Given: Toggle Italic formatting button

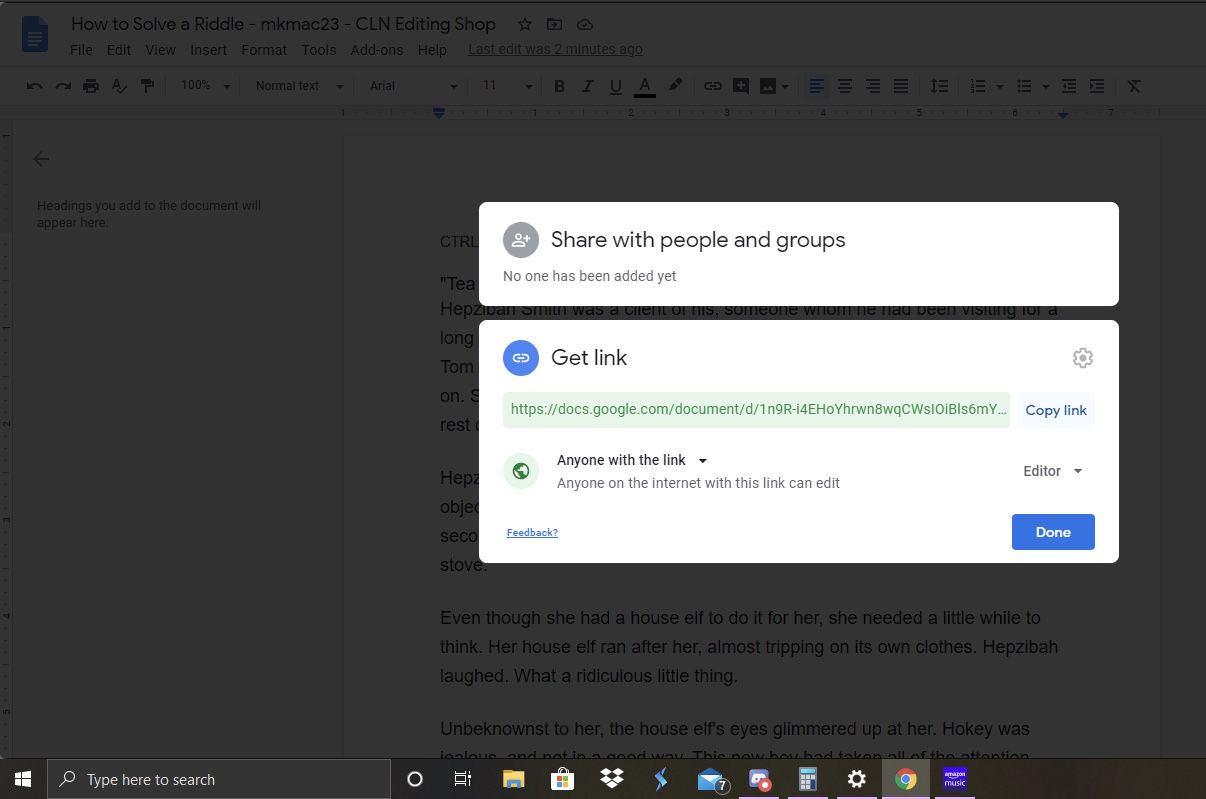Looking at the screenshot, I should coord(588,86).
